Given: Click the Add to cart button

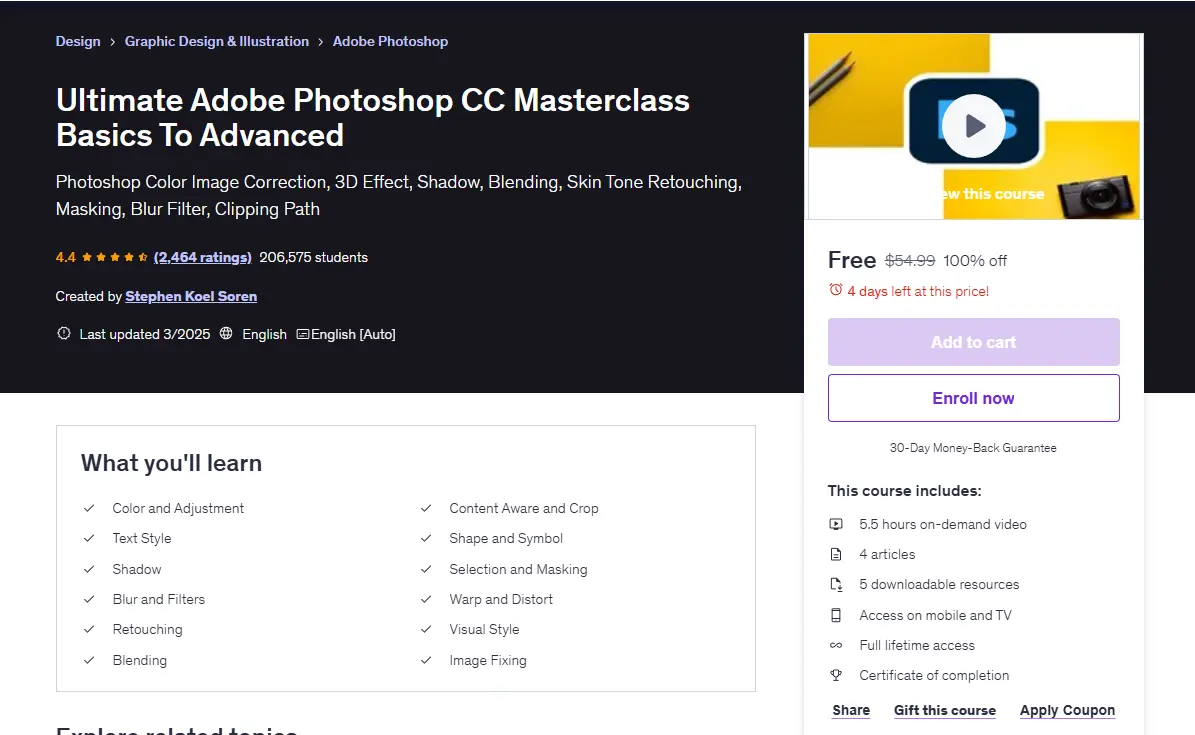Looking at the screenshot, I should click(973, 342).
